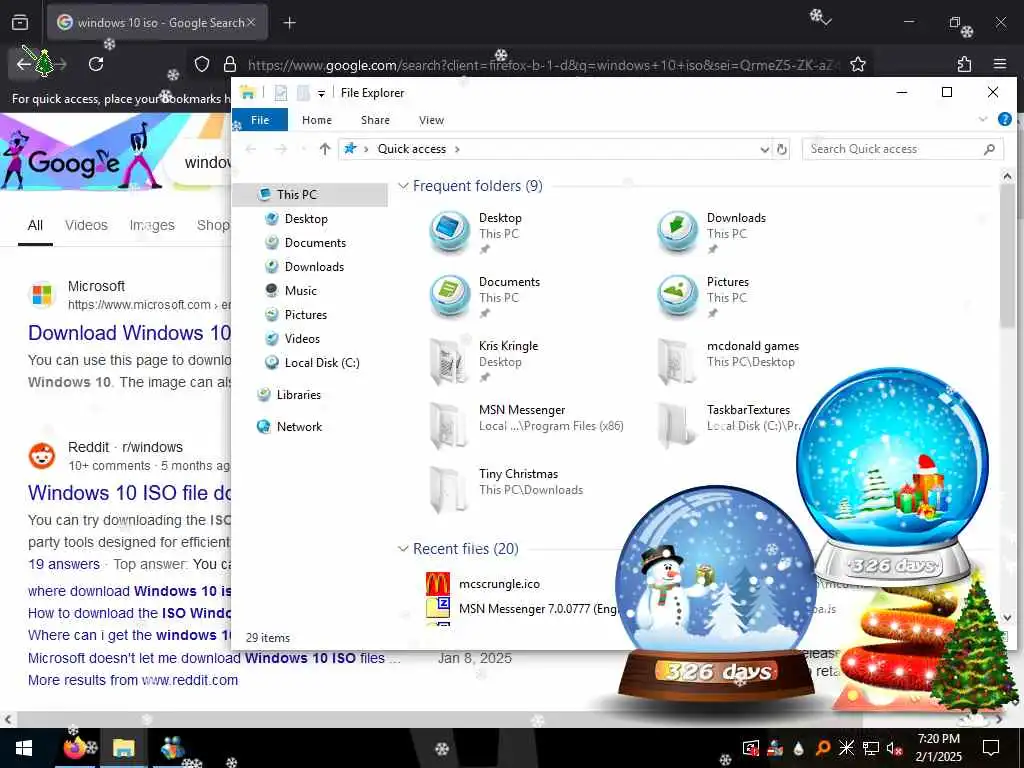Image resolution: width=1024 pixels, height=768 pixels.
Task: Click the File Explorer help icon
Action: click(x=1004, y=120)
